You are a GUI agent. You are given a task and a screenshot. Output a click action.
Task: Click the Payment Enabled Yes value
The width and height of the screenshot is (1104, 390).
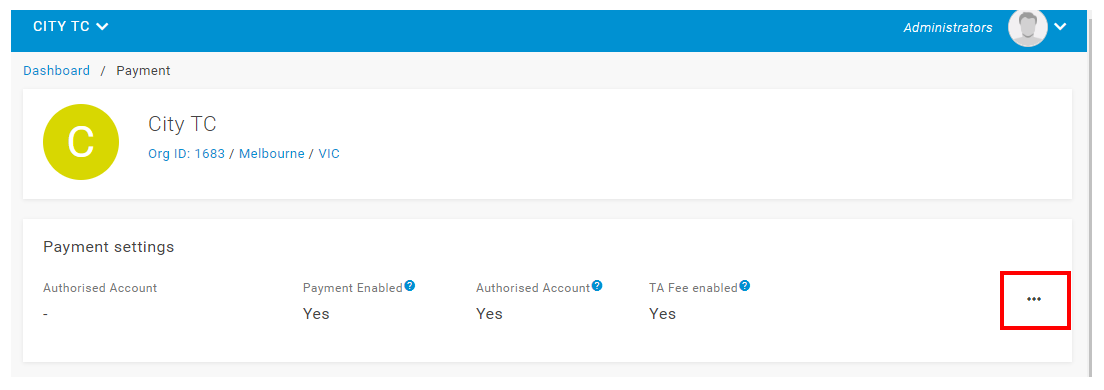(316, 314)
